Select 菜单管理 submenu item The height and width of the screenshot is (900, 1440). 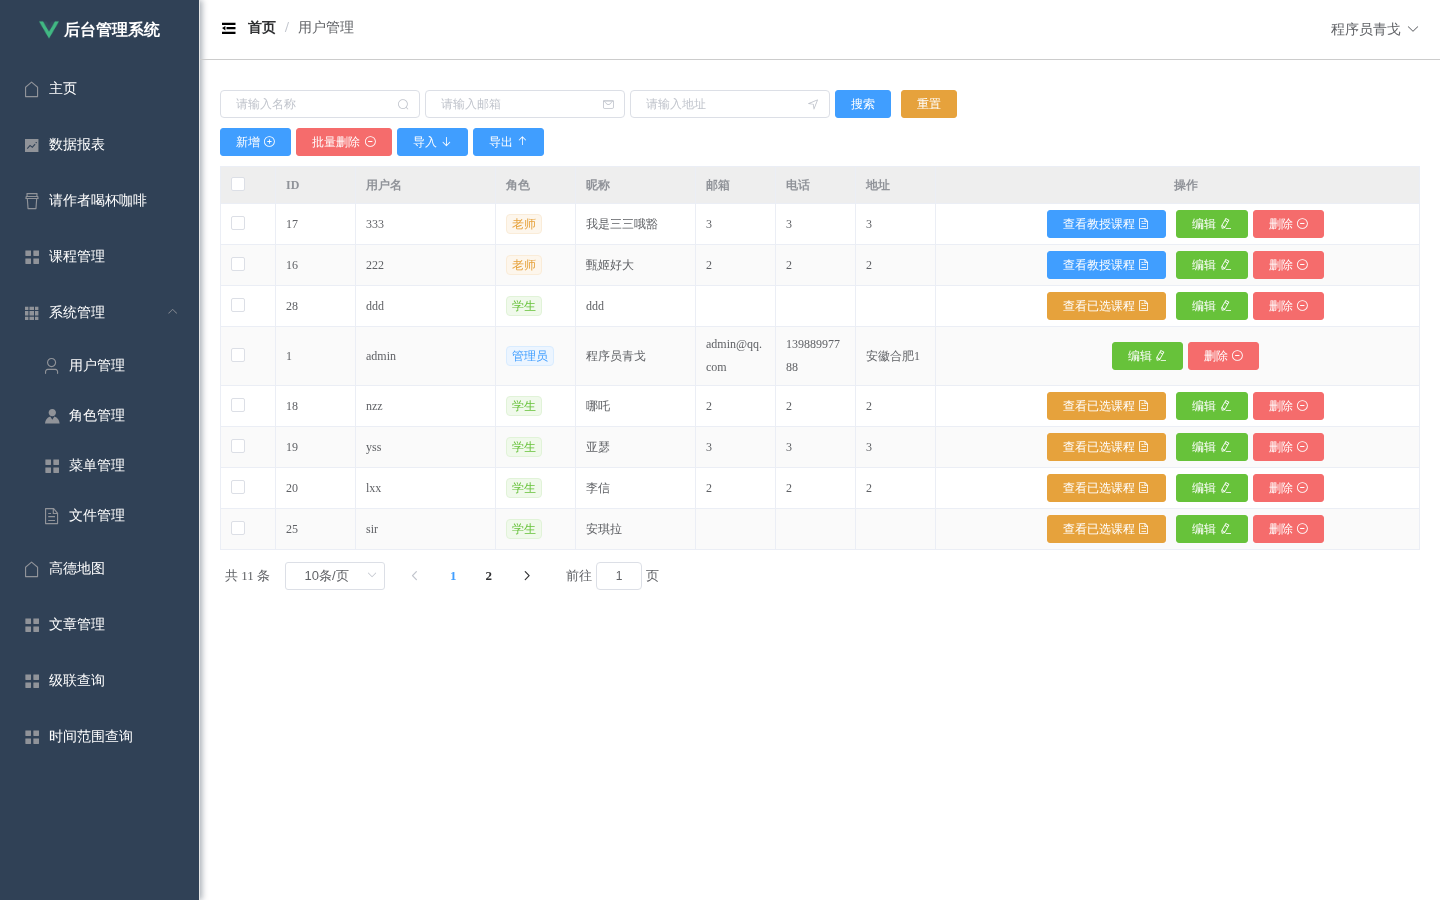(x=100, y=466)
